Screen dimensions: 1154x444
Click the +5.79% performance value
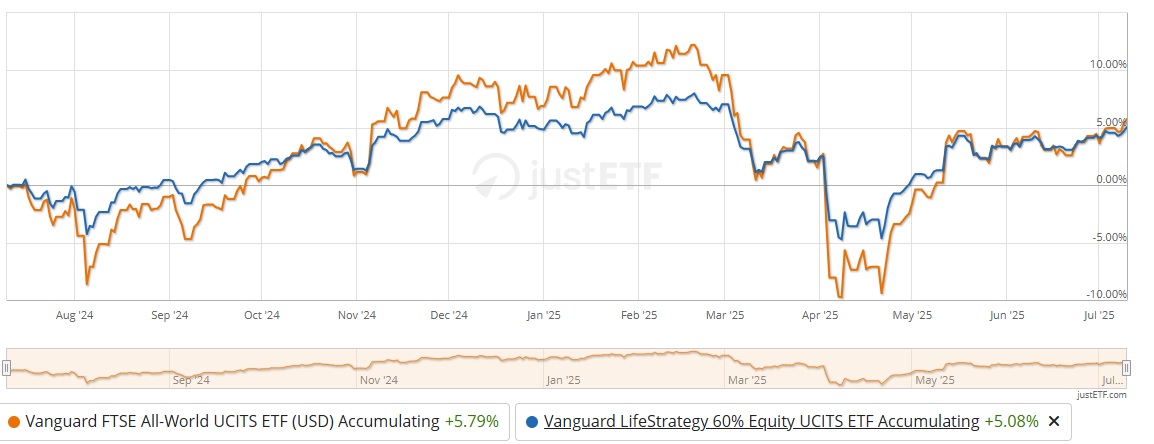pos(472,422)
